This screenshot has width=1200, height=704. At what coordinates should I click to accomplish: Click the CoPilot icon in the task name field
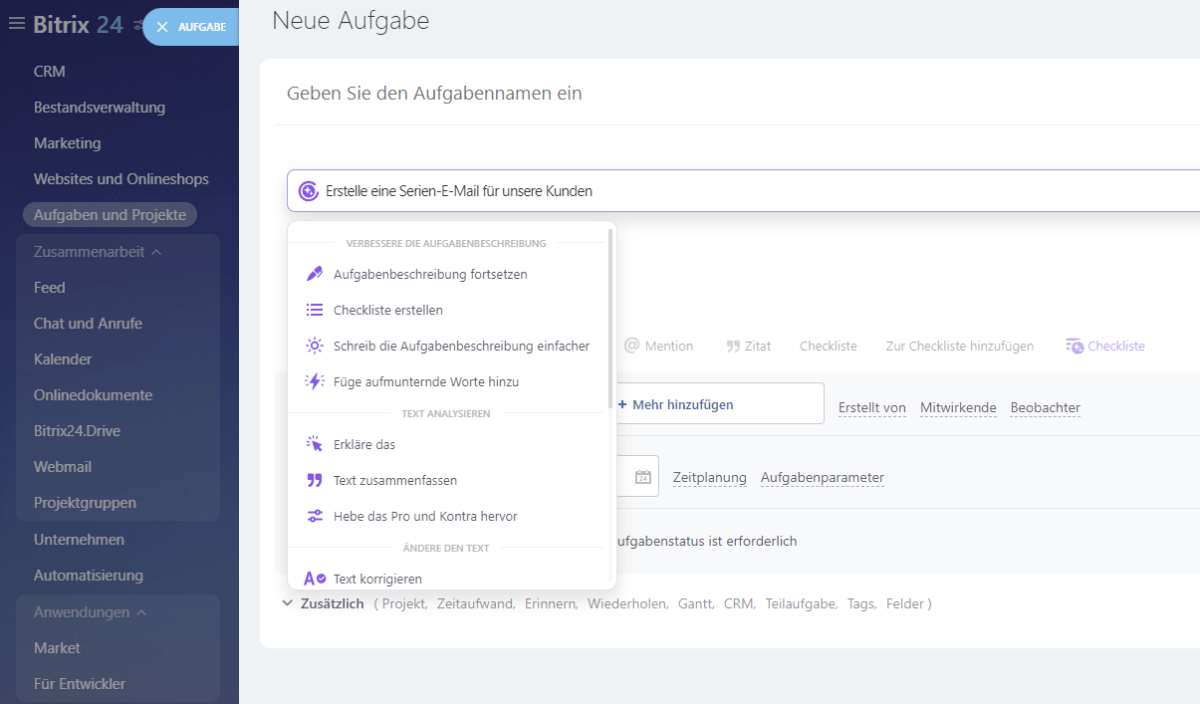pyautogui.click(x=307, y=190)
